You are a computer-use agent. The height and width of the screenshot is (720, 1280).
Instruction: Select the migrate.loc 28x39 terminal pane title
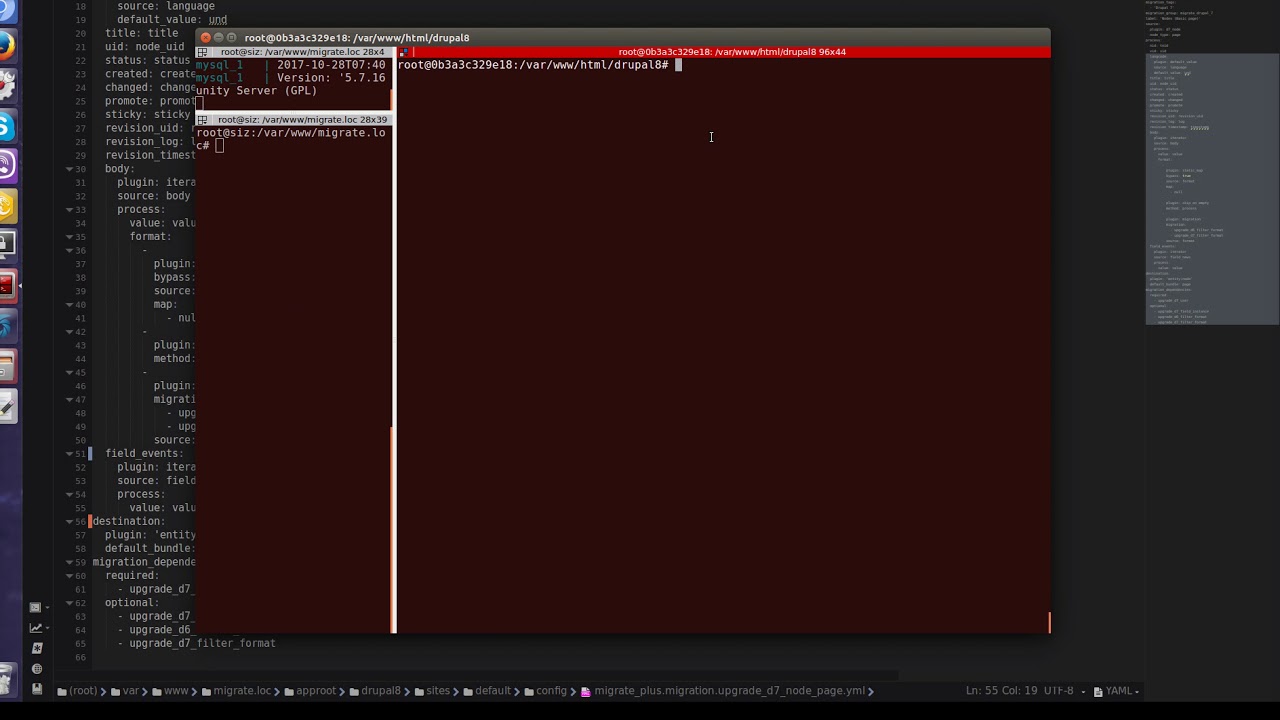coord(301,120)
